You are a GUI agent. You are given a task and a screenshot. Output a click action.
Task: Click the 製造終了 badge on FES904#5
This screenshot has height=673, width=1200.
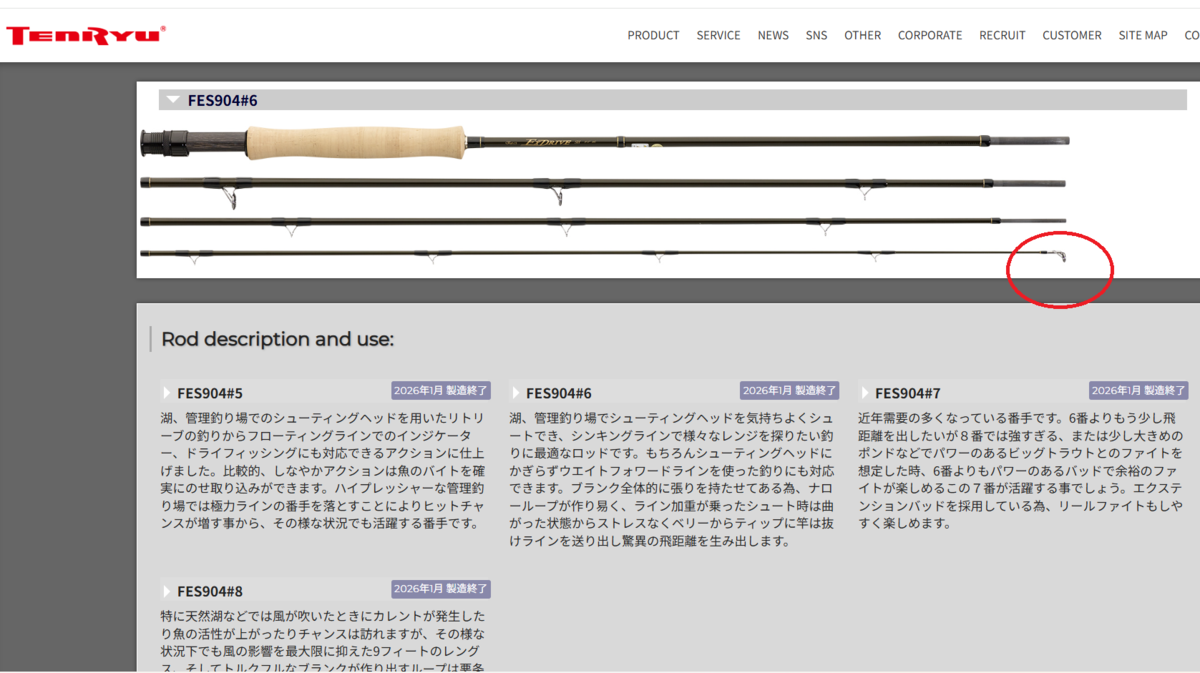441,390
